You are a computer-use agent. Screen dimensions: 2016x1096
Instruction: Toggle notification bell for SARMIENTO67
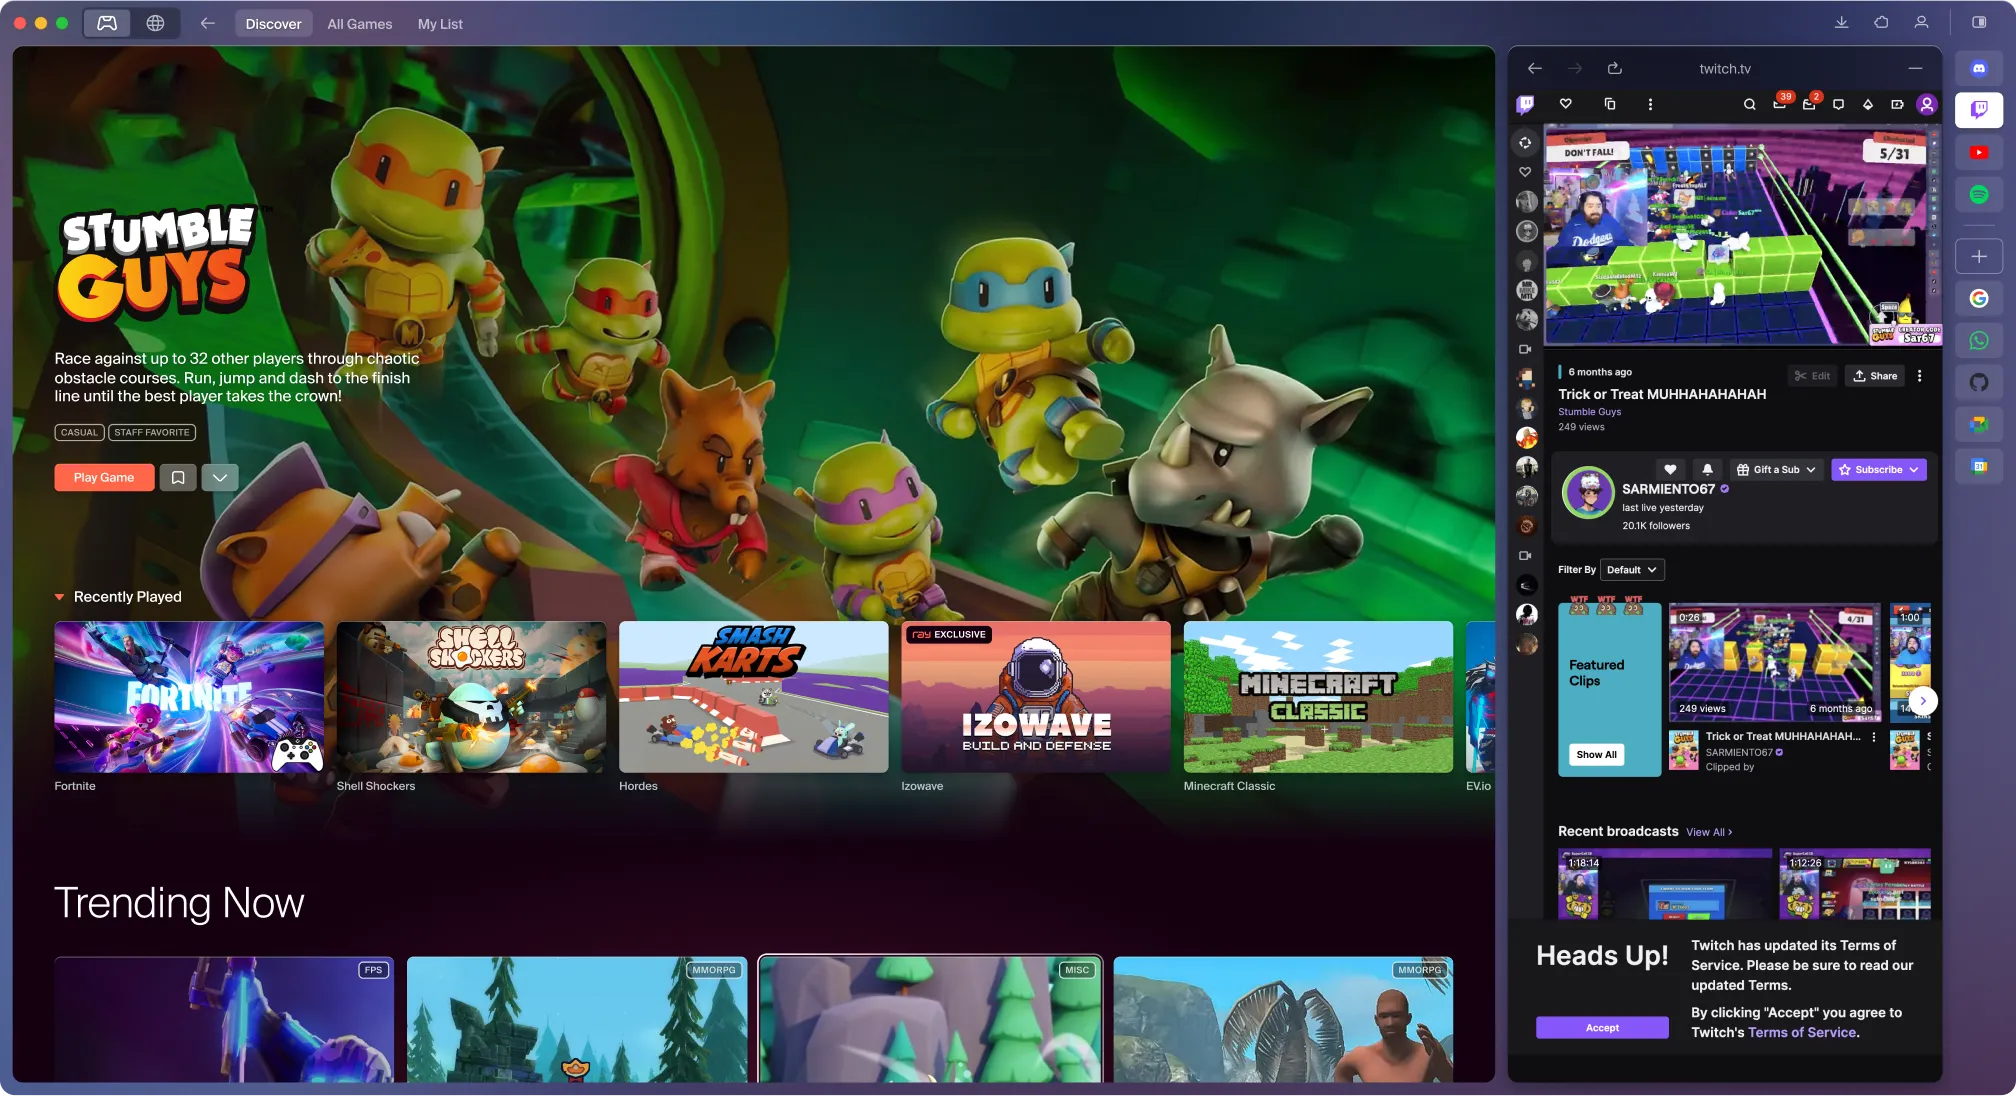coord(1707,469)
